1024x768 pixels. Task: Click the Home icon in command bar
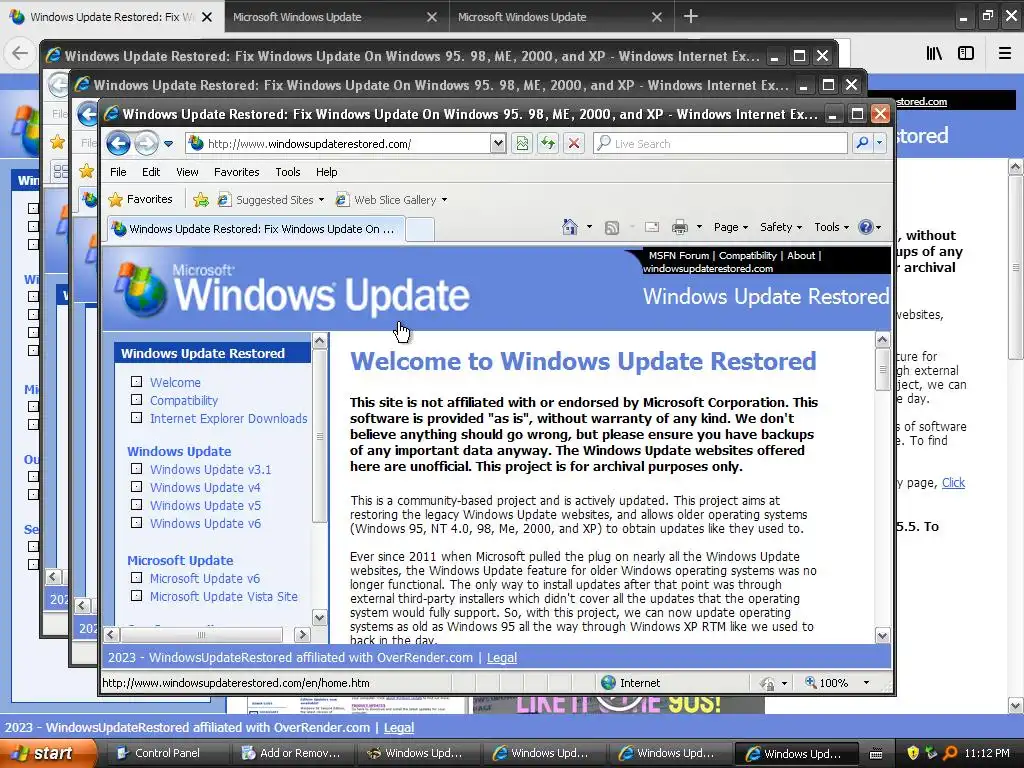[x=569, y=227]
